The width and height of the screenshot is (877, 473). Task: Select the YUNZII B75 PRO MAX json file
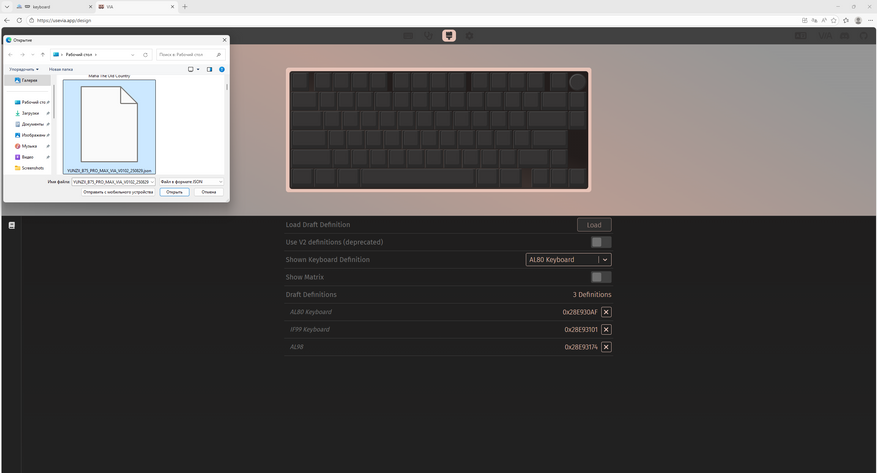(x=109, y=127)
